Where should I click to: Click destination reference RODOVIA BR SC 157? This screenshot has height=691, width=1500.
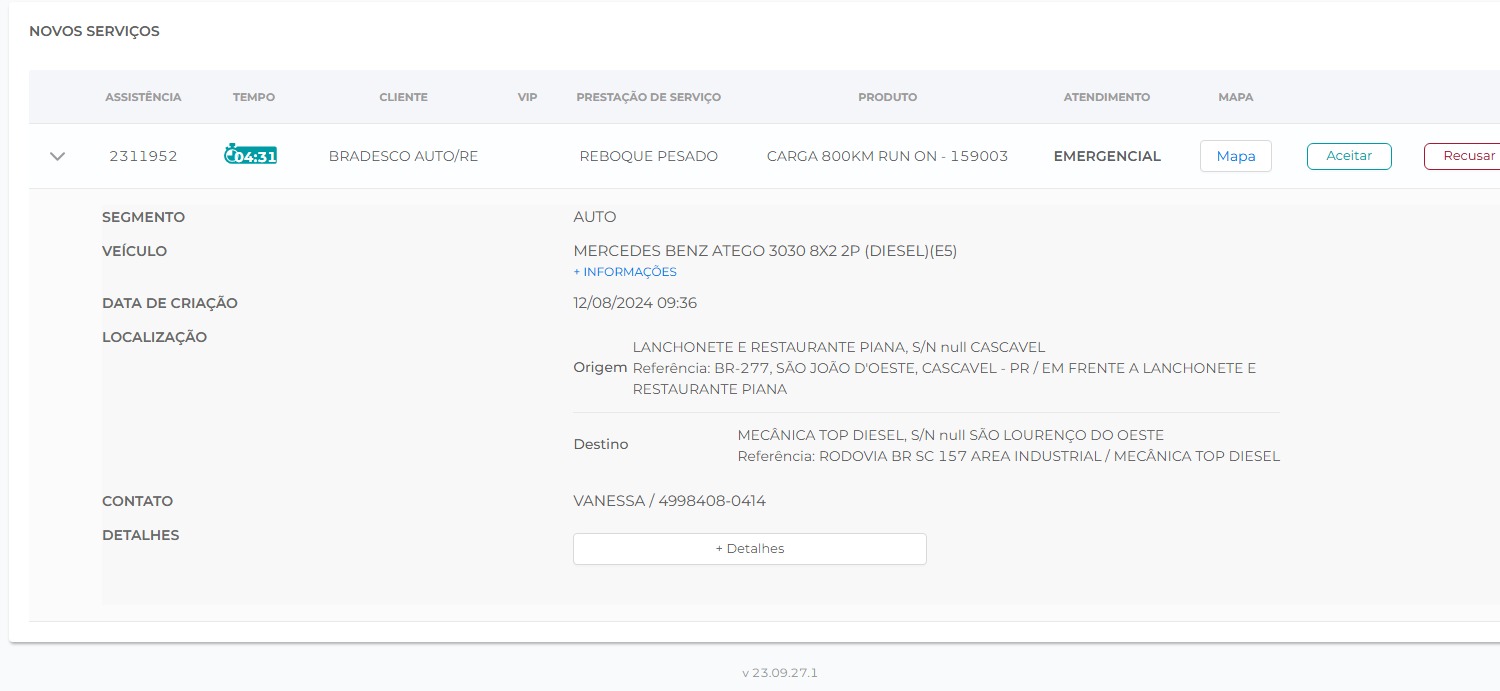coord(1008,456)
